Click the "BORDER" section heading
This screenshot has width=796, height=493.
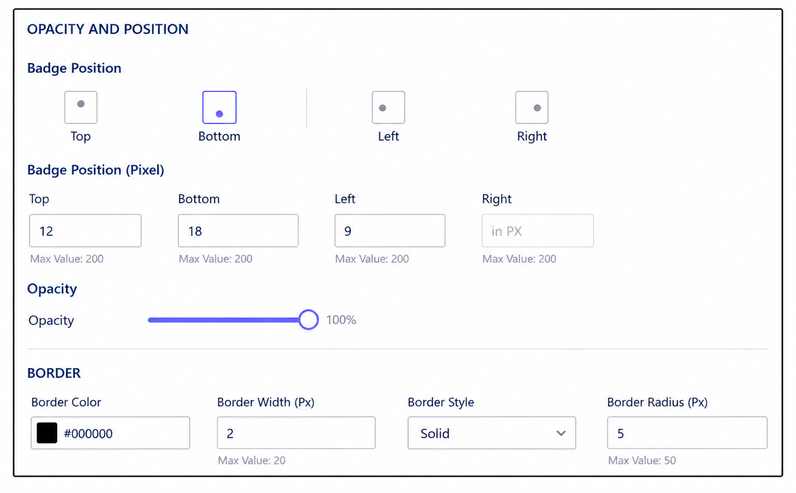(x=54, y=373)
